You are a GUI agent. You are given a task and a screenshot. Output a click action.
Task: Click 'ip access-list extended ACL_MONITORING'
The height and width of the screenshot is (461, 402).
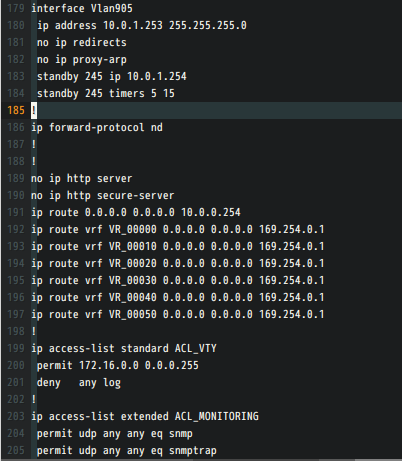click(145, 416)
